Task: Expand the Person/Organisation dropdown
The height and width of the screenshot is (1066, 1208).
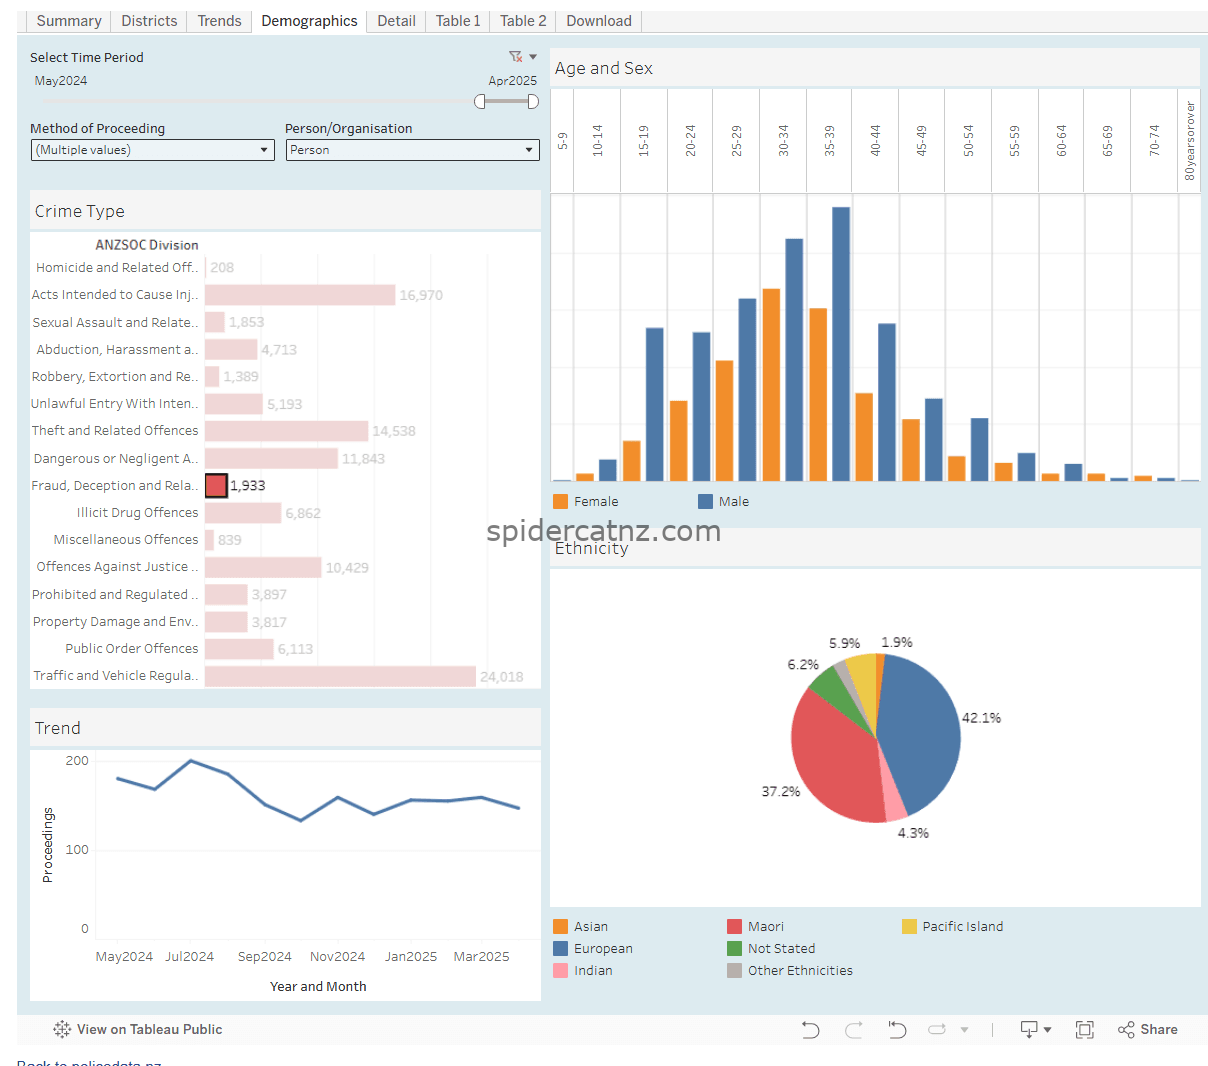Action: pos(412,150)
